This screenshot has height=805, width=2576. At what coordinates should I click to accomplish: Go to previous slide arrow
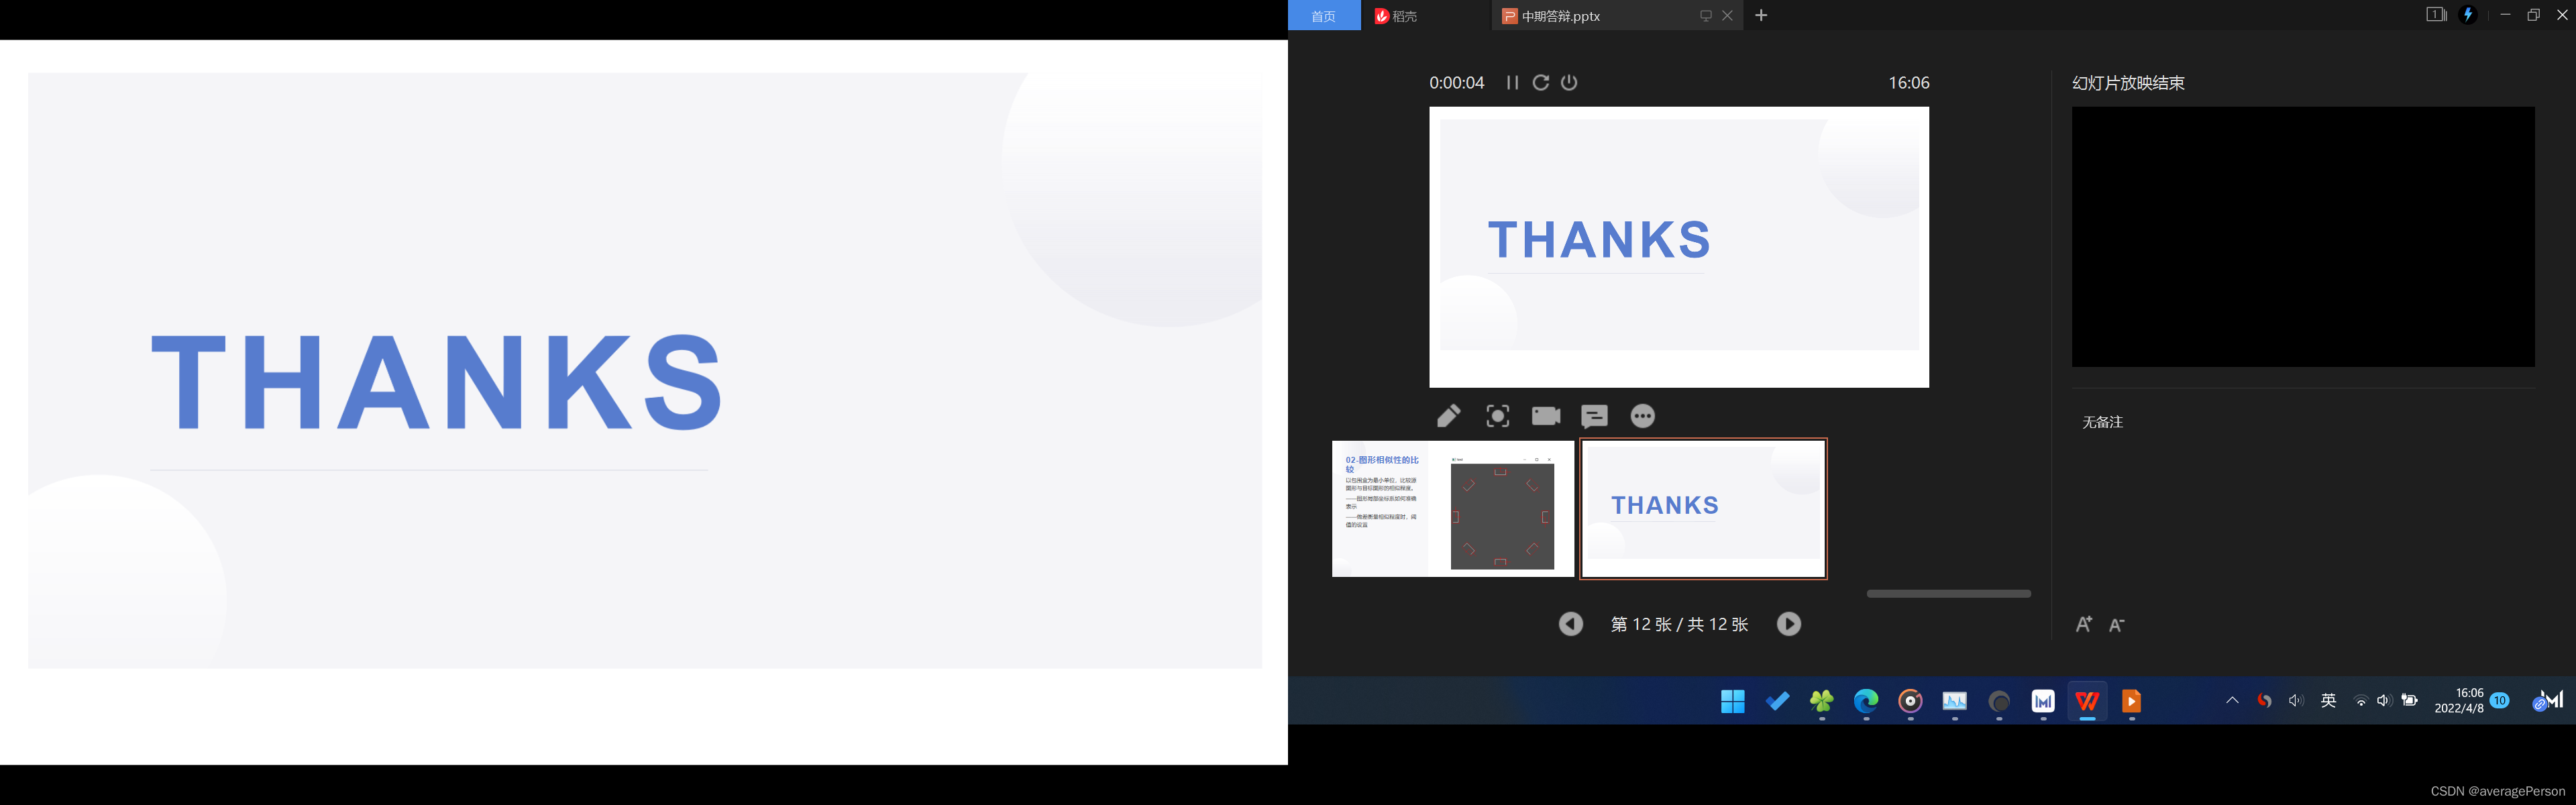pyautogui.click(x=1570, y=624)
